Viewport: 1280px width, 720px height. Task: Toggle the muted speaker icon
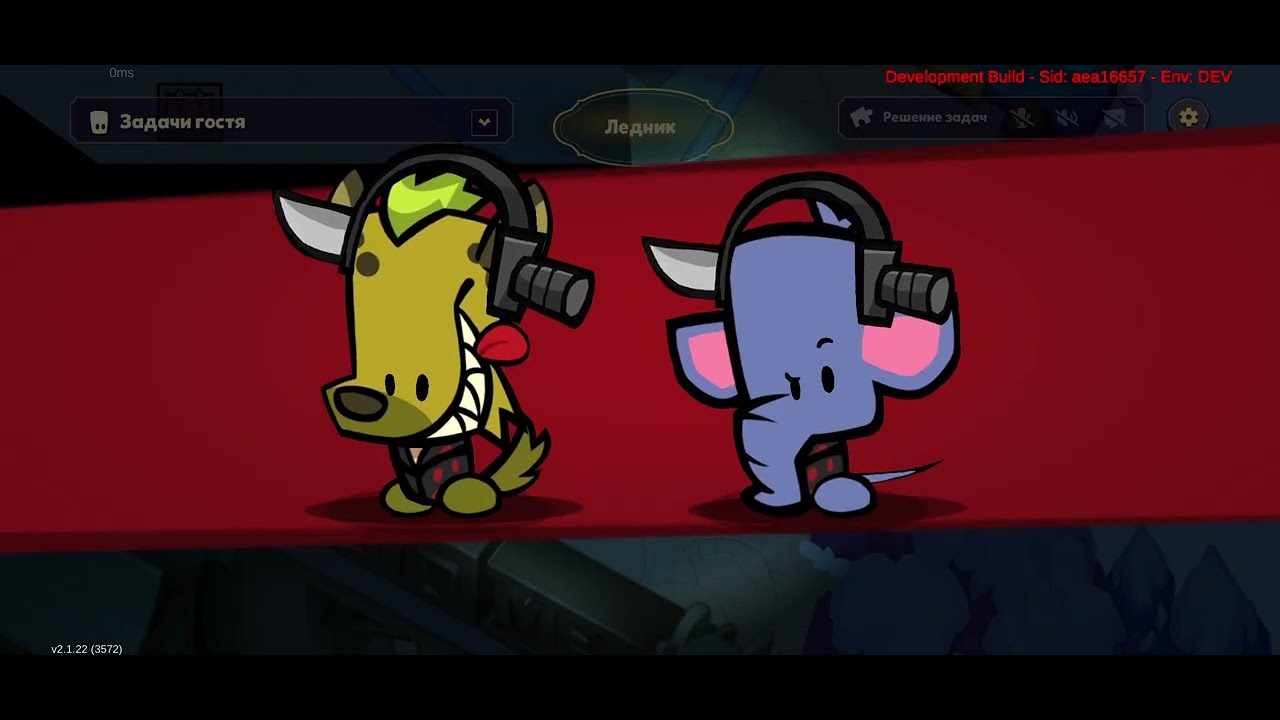pyautogui.click(x=1067, y=118)
